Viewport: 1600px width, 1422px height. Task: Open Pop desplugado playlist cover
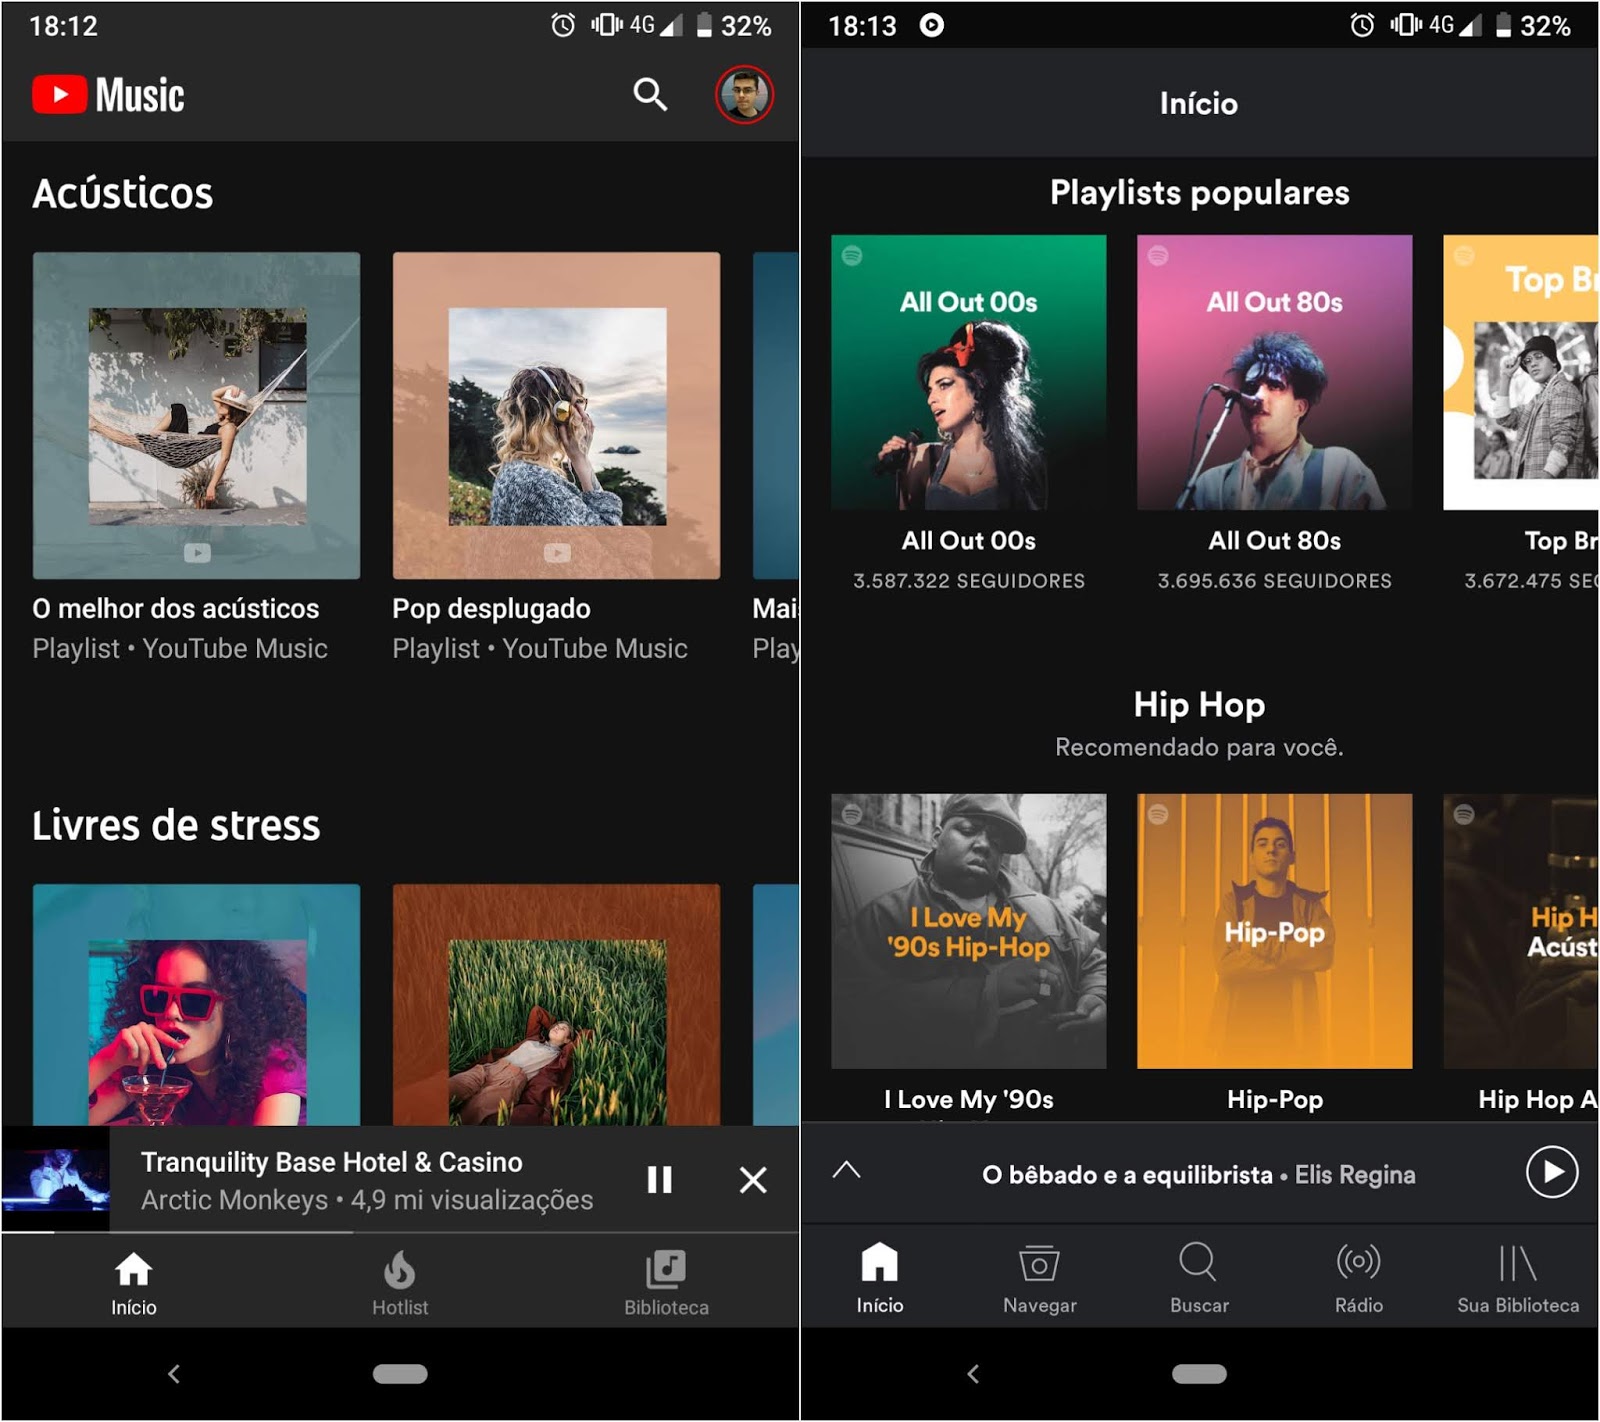point(556,415)
